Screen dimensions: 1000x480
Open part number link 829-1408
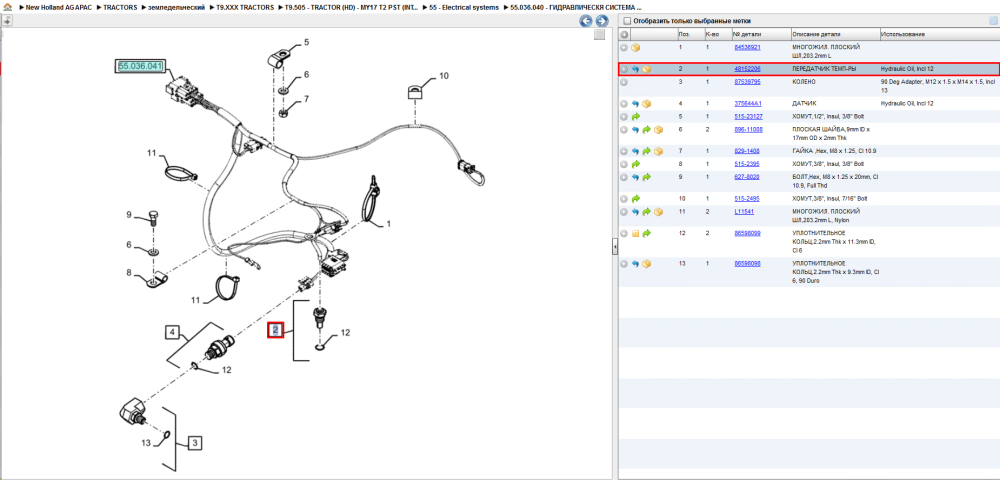point(746,151)
